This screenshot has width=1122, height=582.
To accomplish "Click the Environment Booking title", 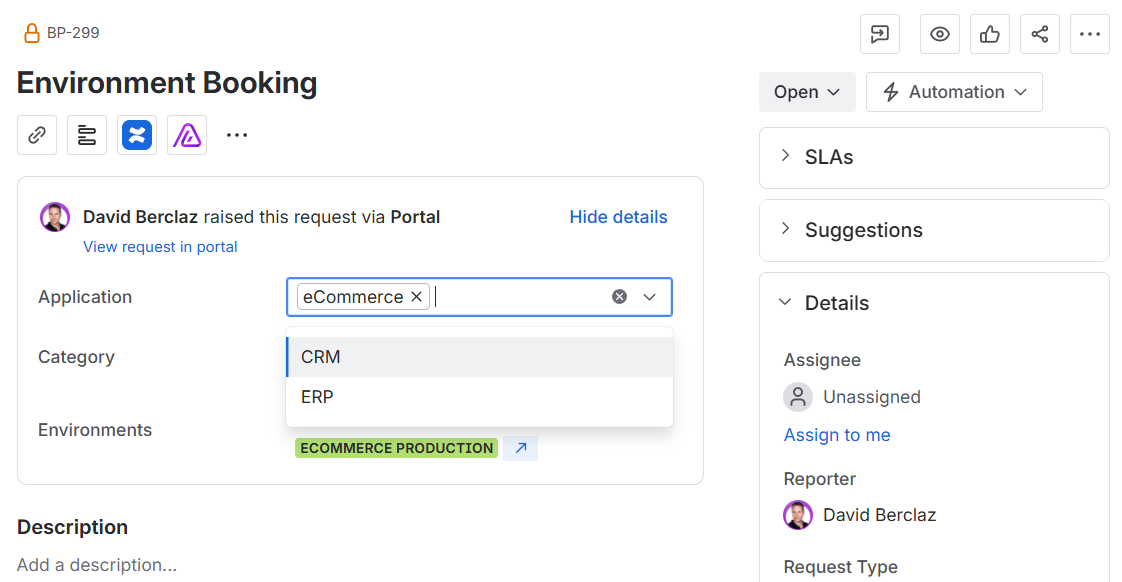I will point(167,82).
